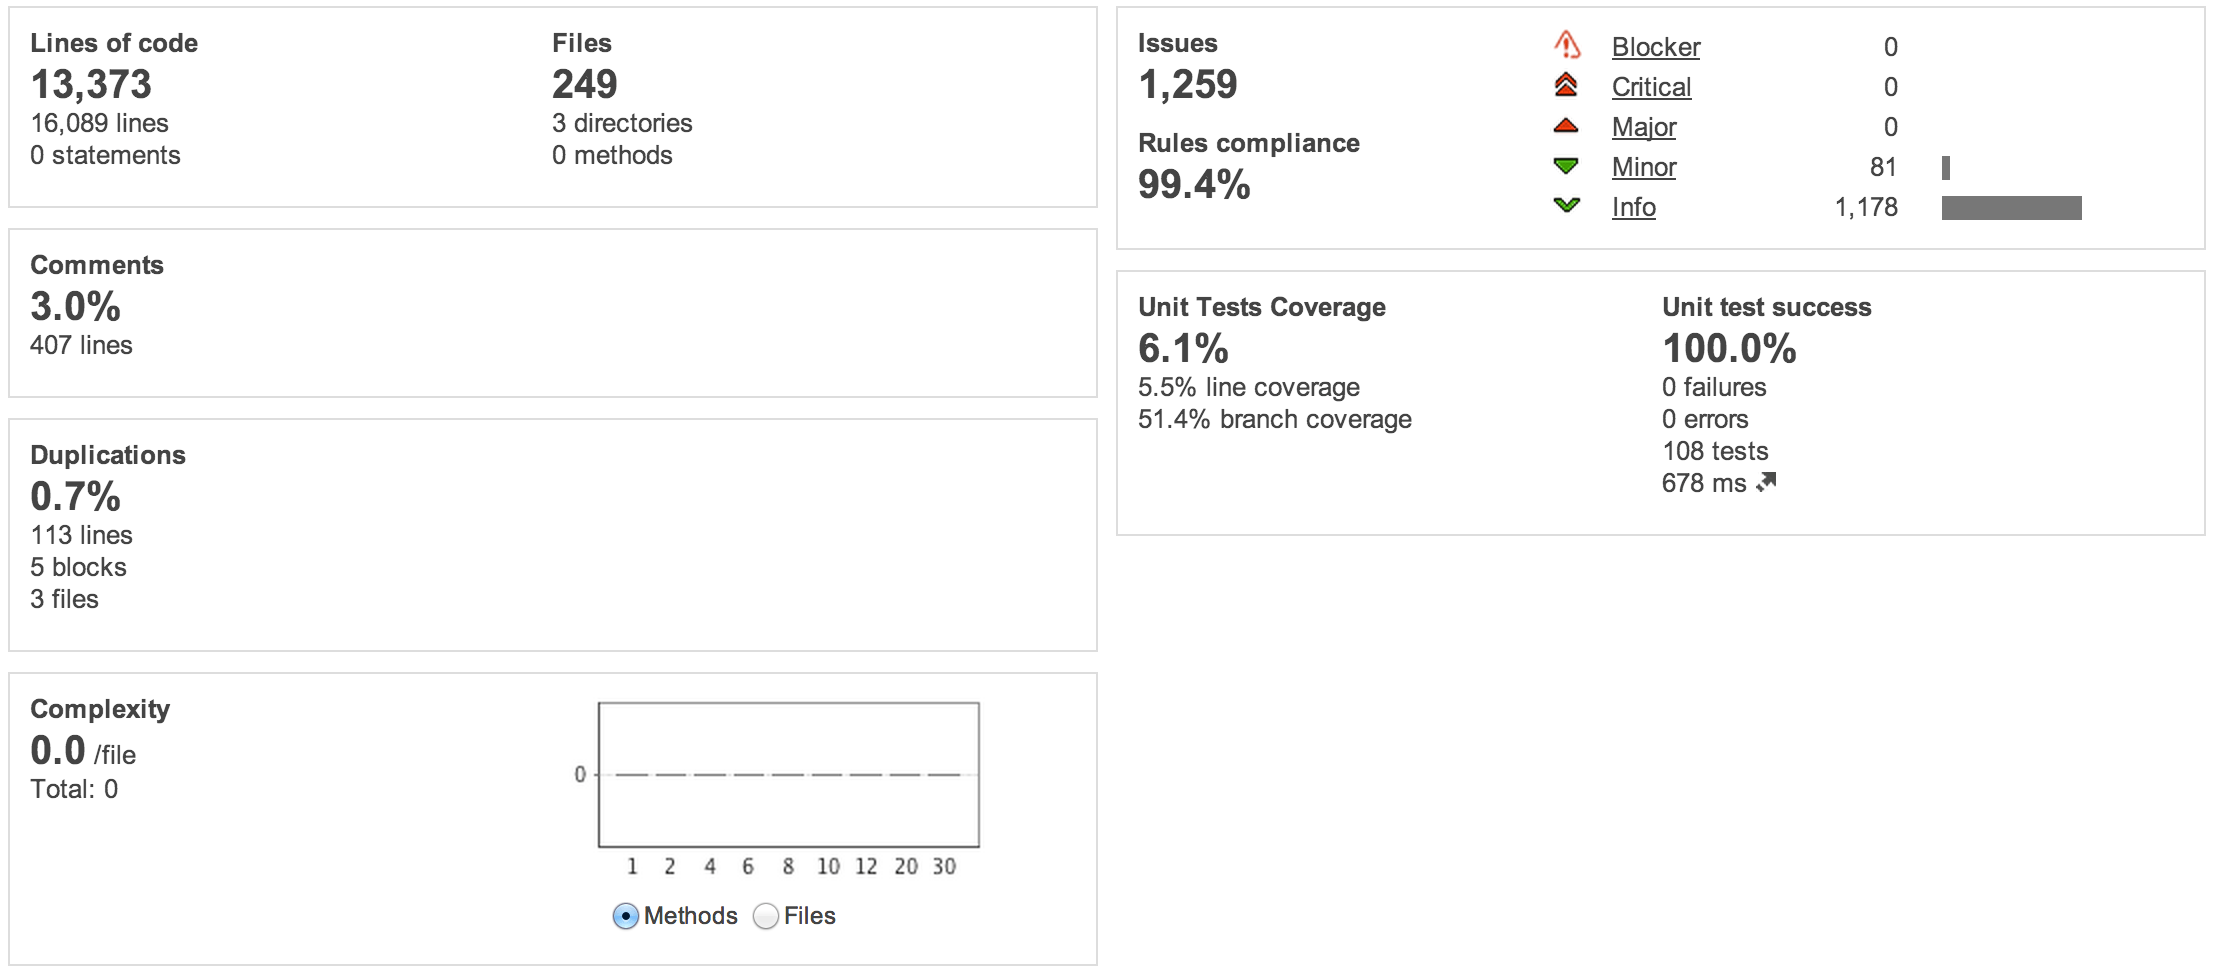The image size is (2216, 978).
Task: Click the Minor severity green icon
Action: tap(1566, 166)
